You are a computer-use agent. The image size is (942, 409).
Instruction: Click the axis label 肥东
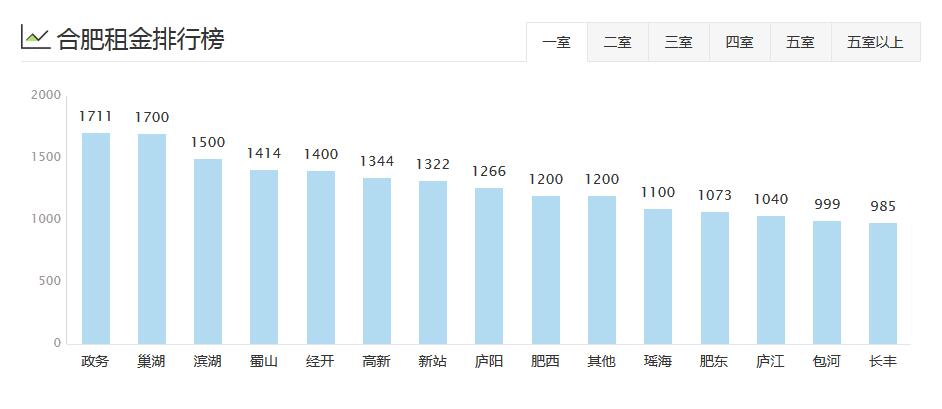pyautogui.click(x=714, y=362)
